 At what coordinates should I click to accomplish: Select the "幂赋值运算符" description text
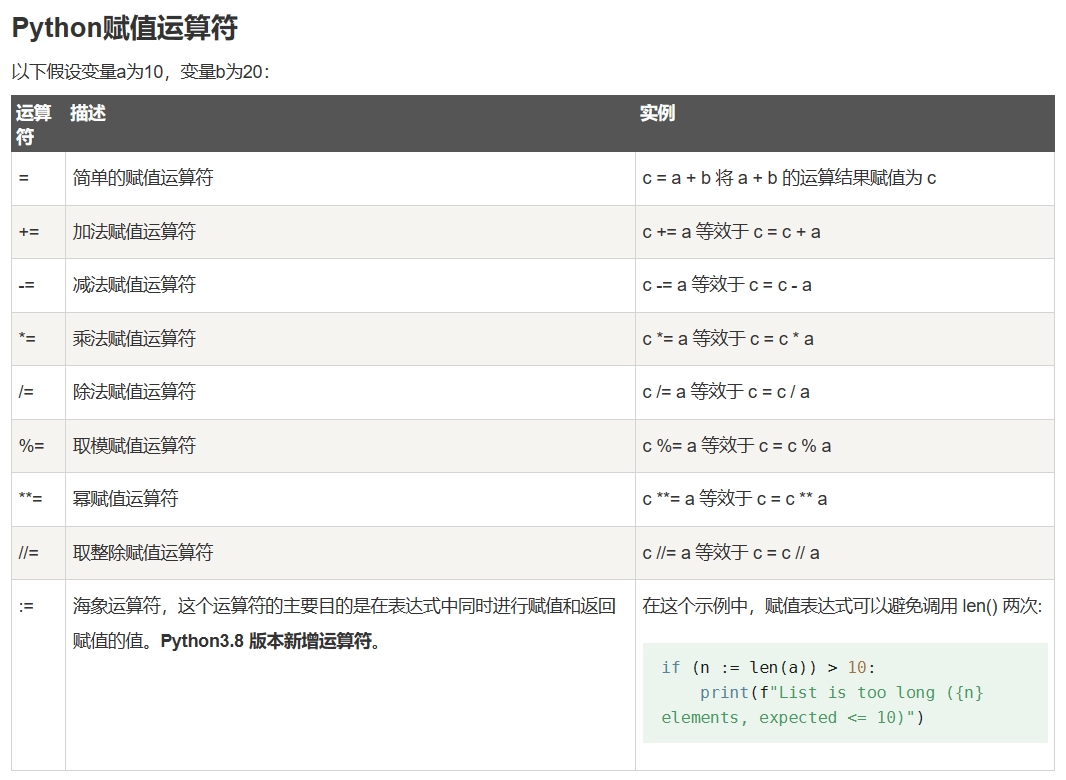[125, 499]
